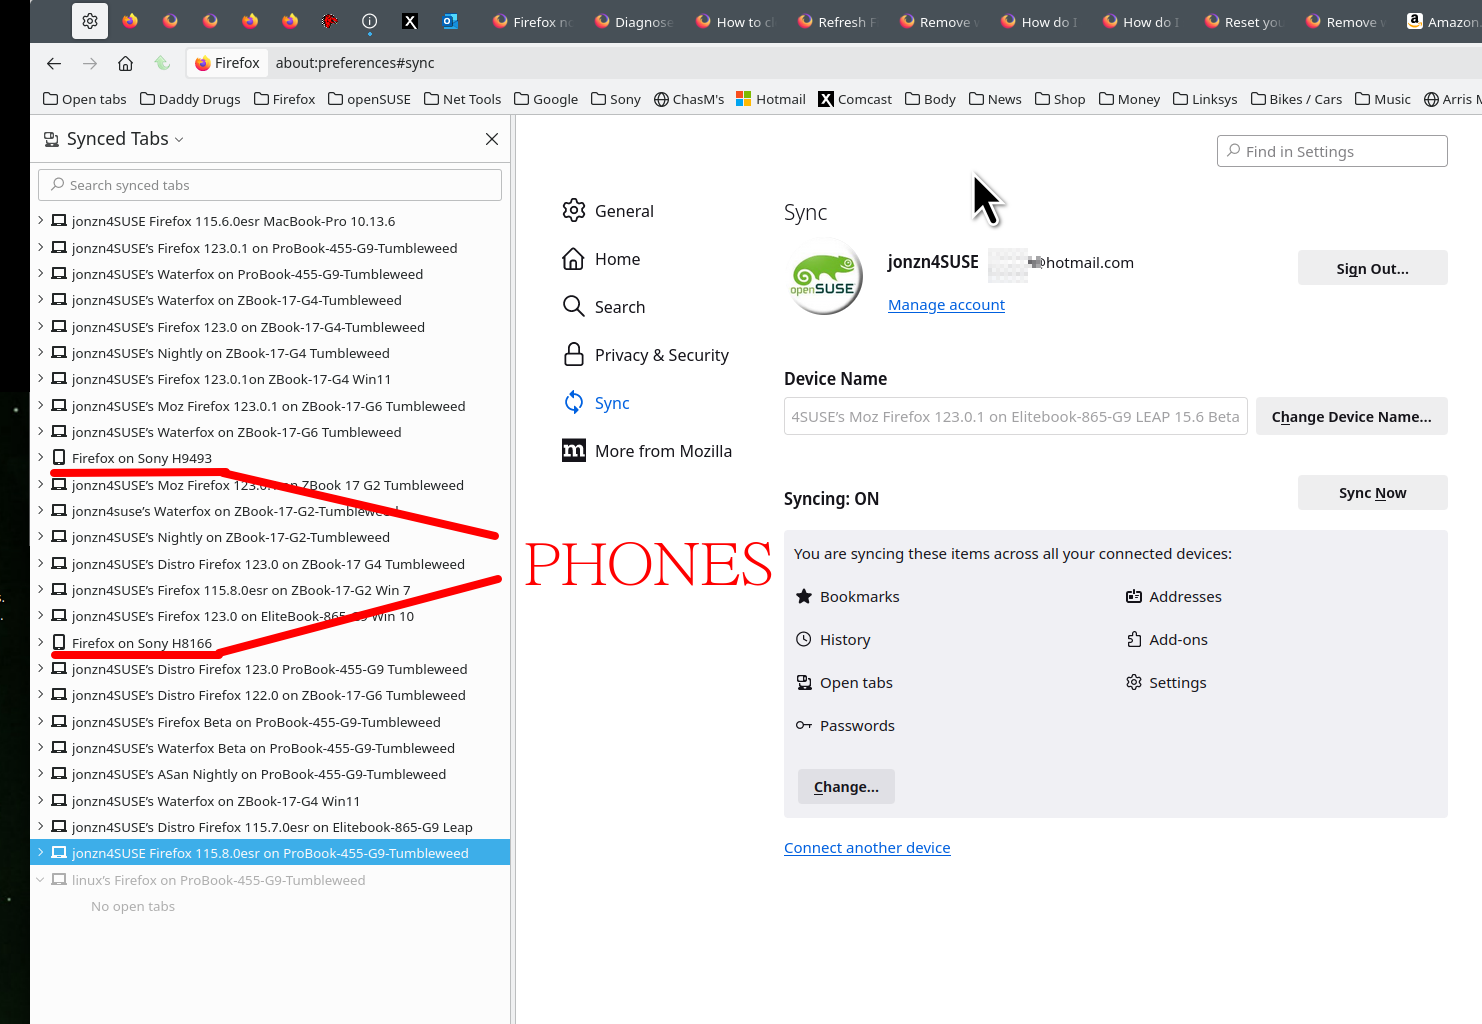Expand Distro Firefox 122.0 on ZBook-17-G6 Tumbleweed
1482x1024 pixels.
point(40,695)
